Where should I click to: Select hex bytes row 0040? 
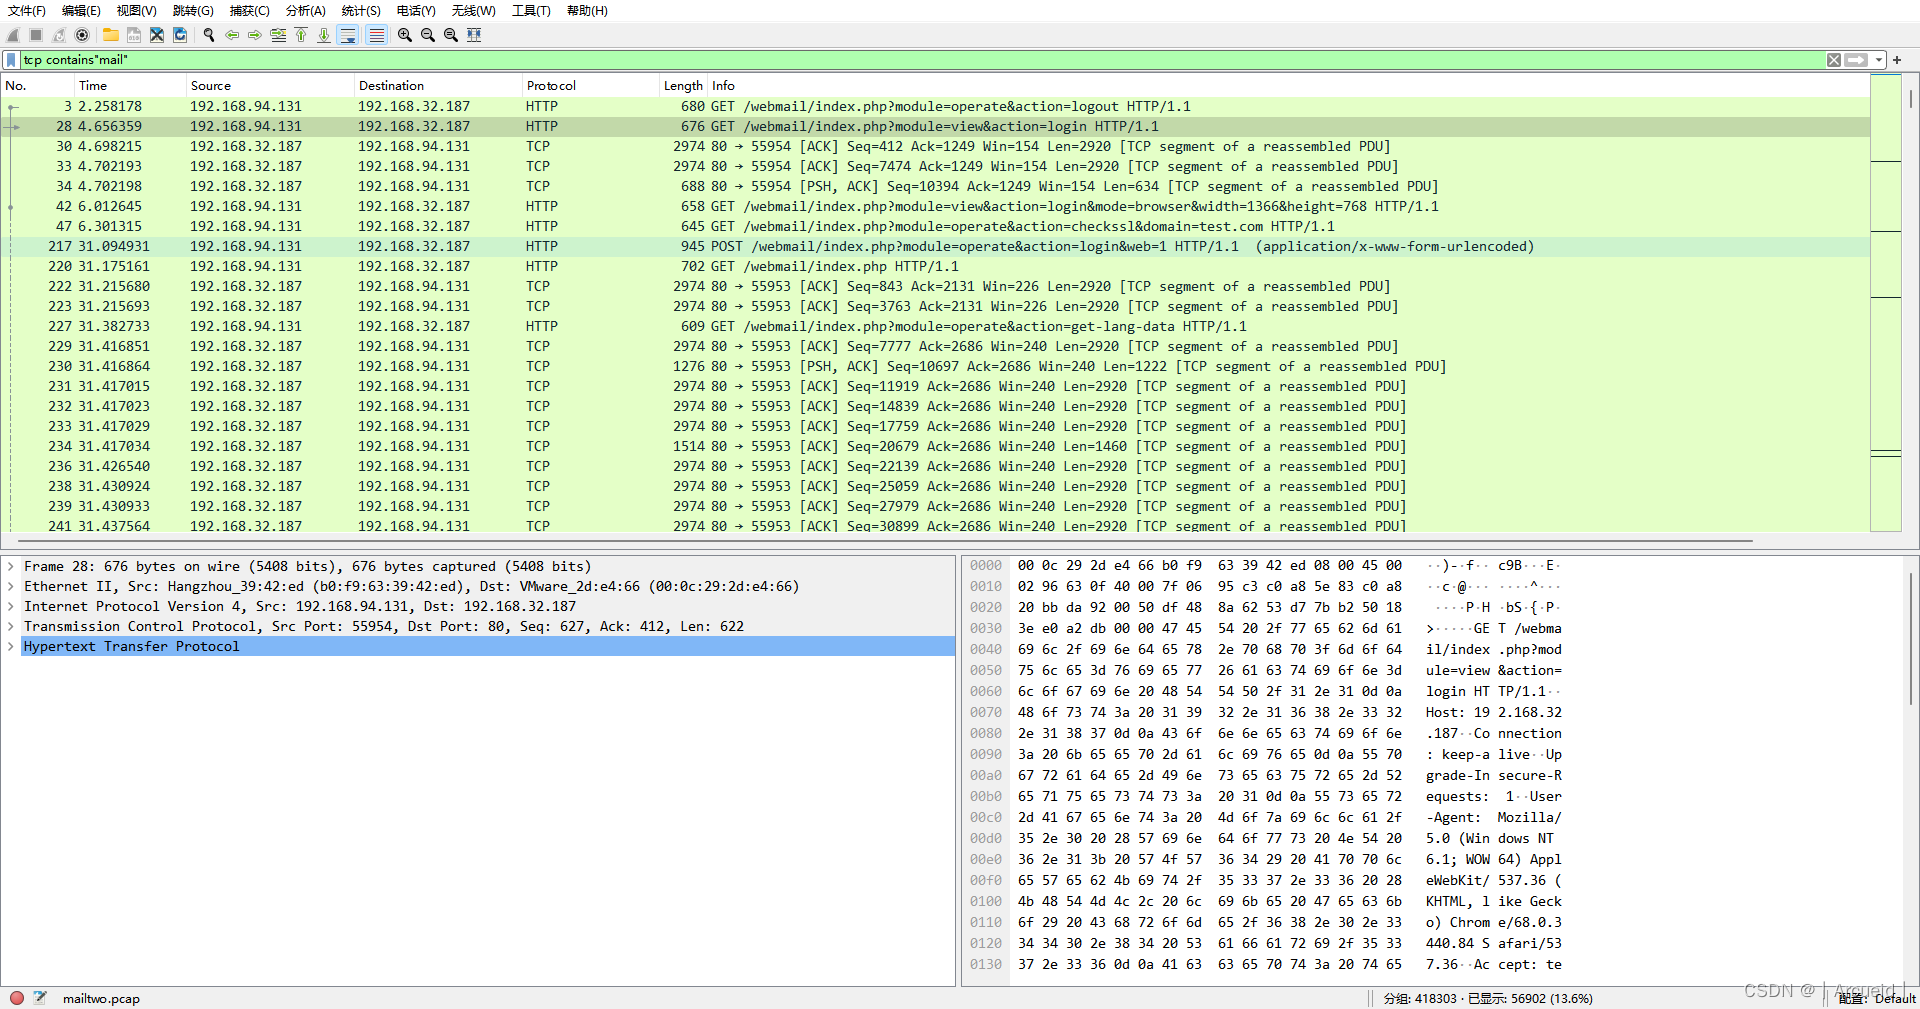(1266, 650)
